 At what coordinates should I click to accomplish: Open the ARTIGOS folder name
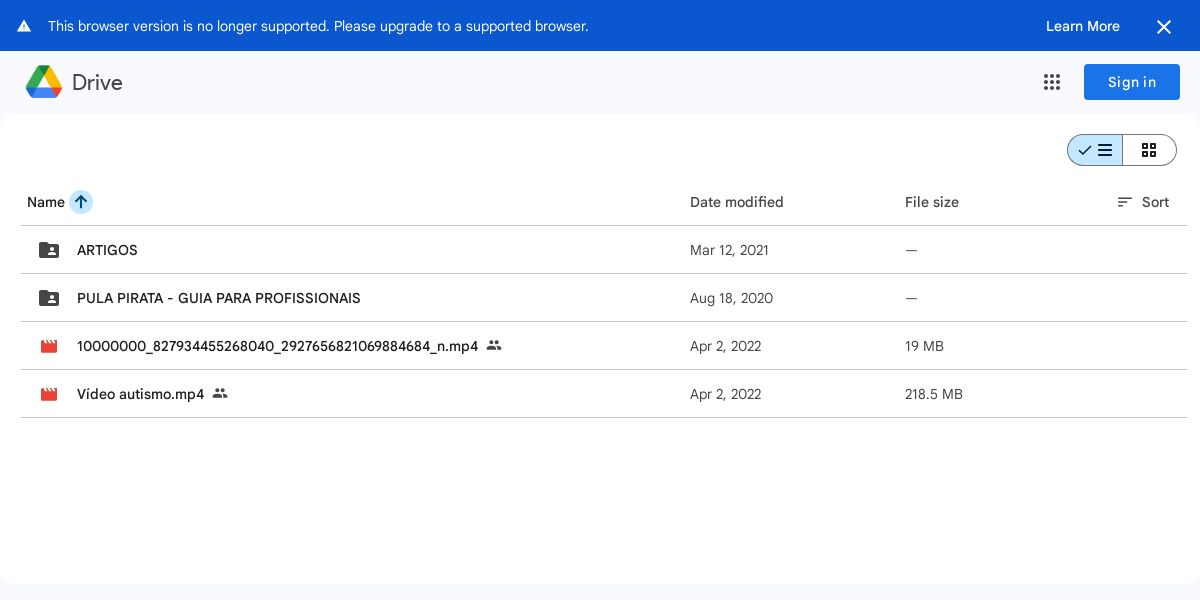coord(107,250)
